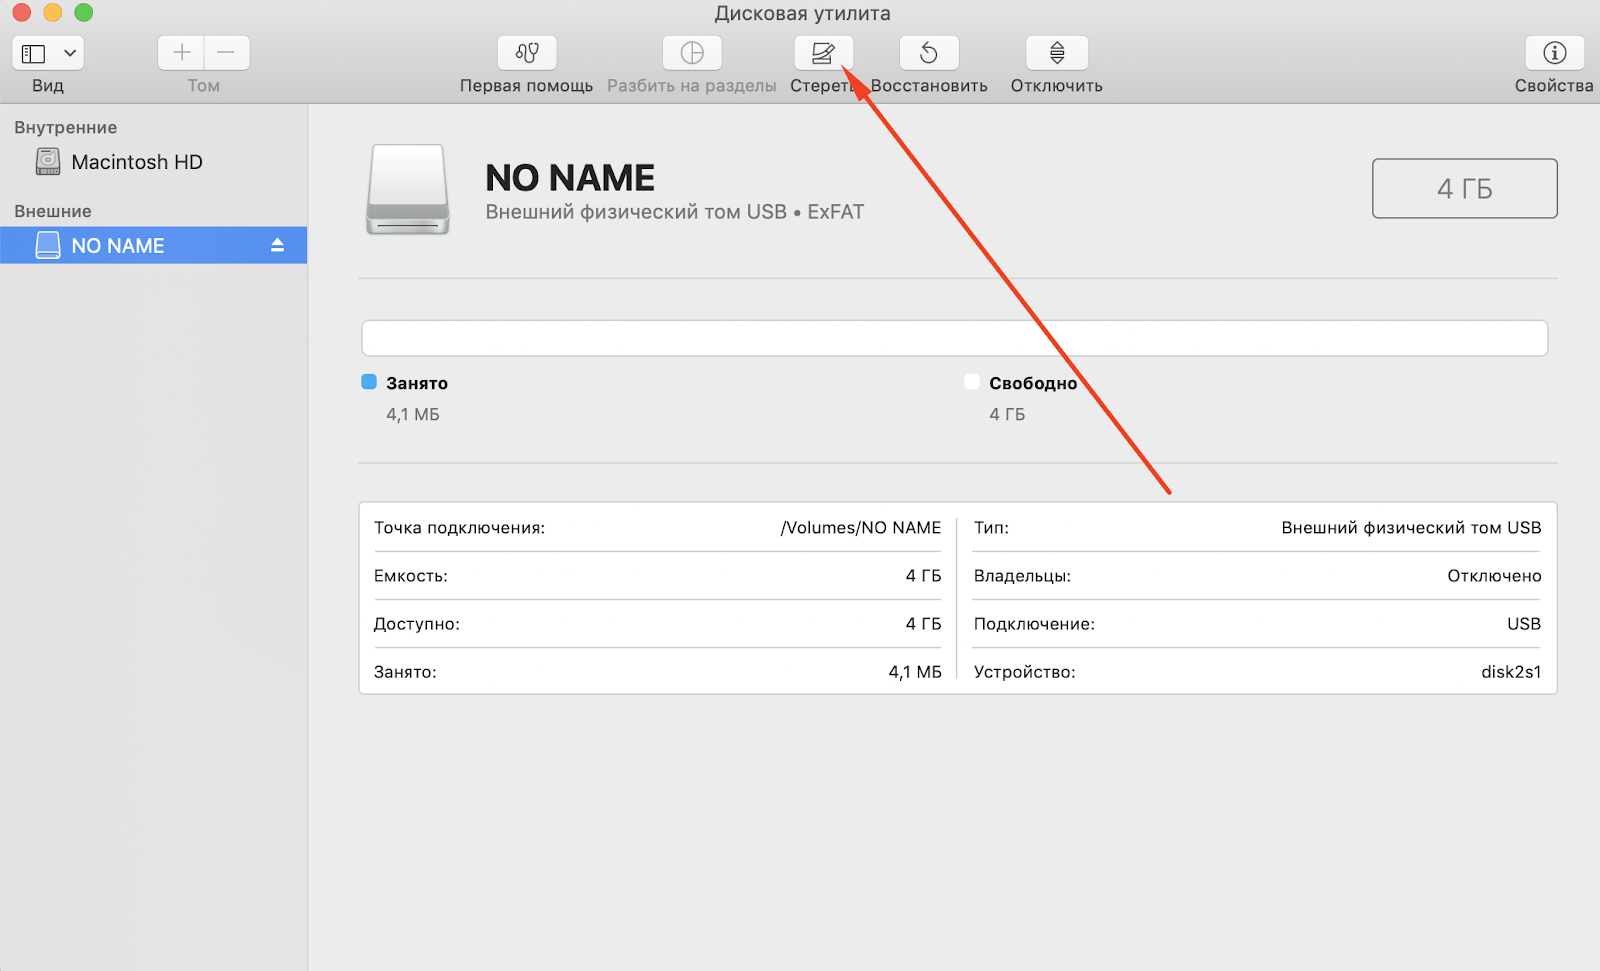Click the Unmount (Отключить) toolbar icon
The height and width of the screenshot is (971, 1600).
(1056, 53)
